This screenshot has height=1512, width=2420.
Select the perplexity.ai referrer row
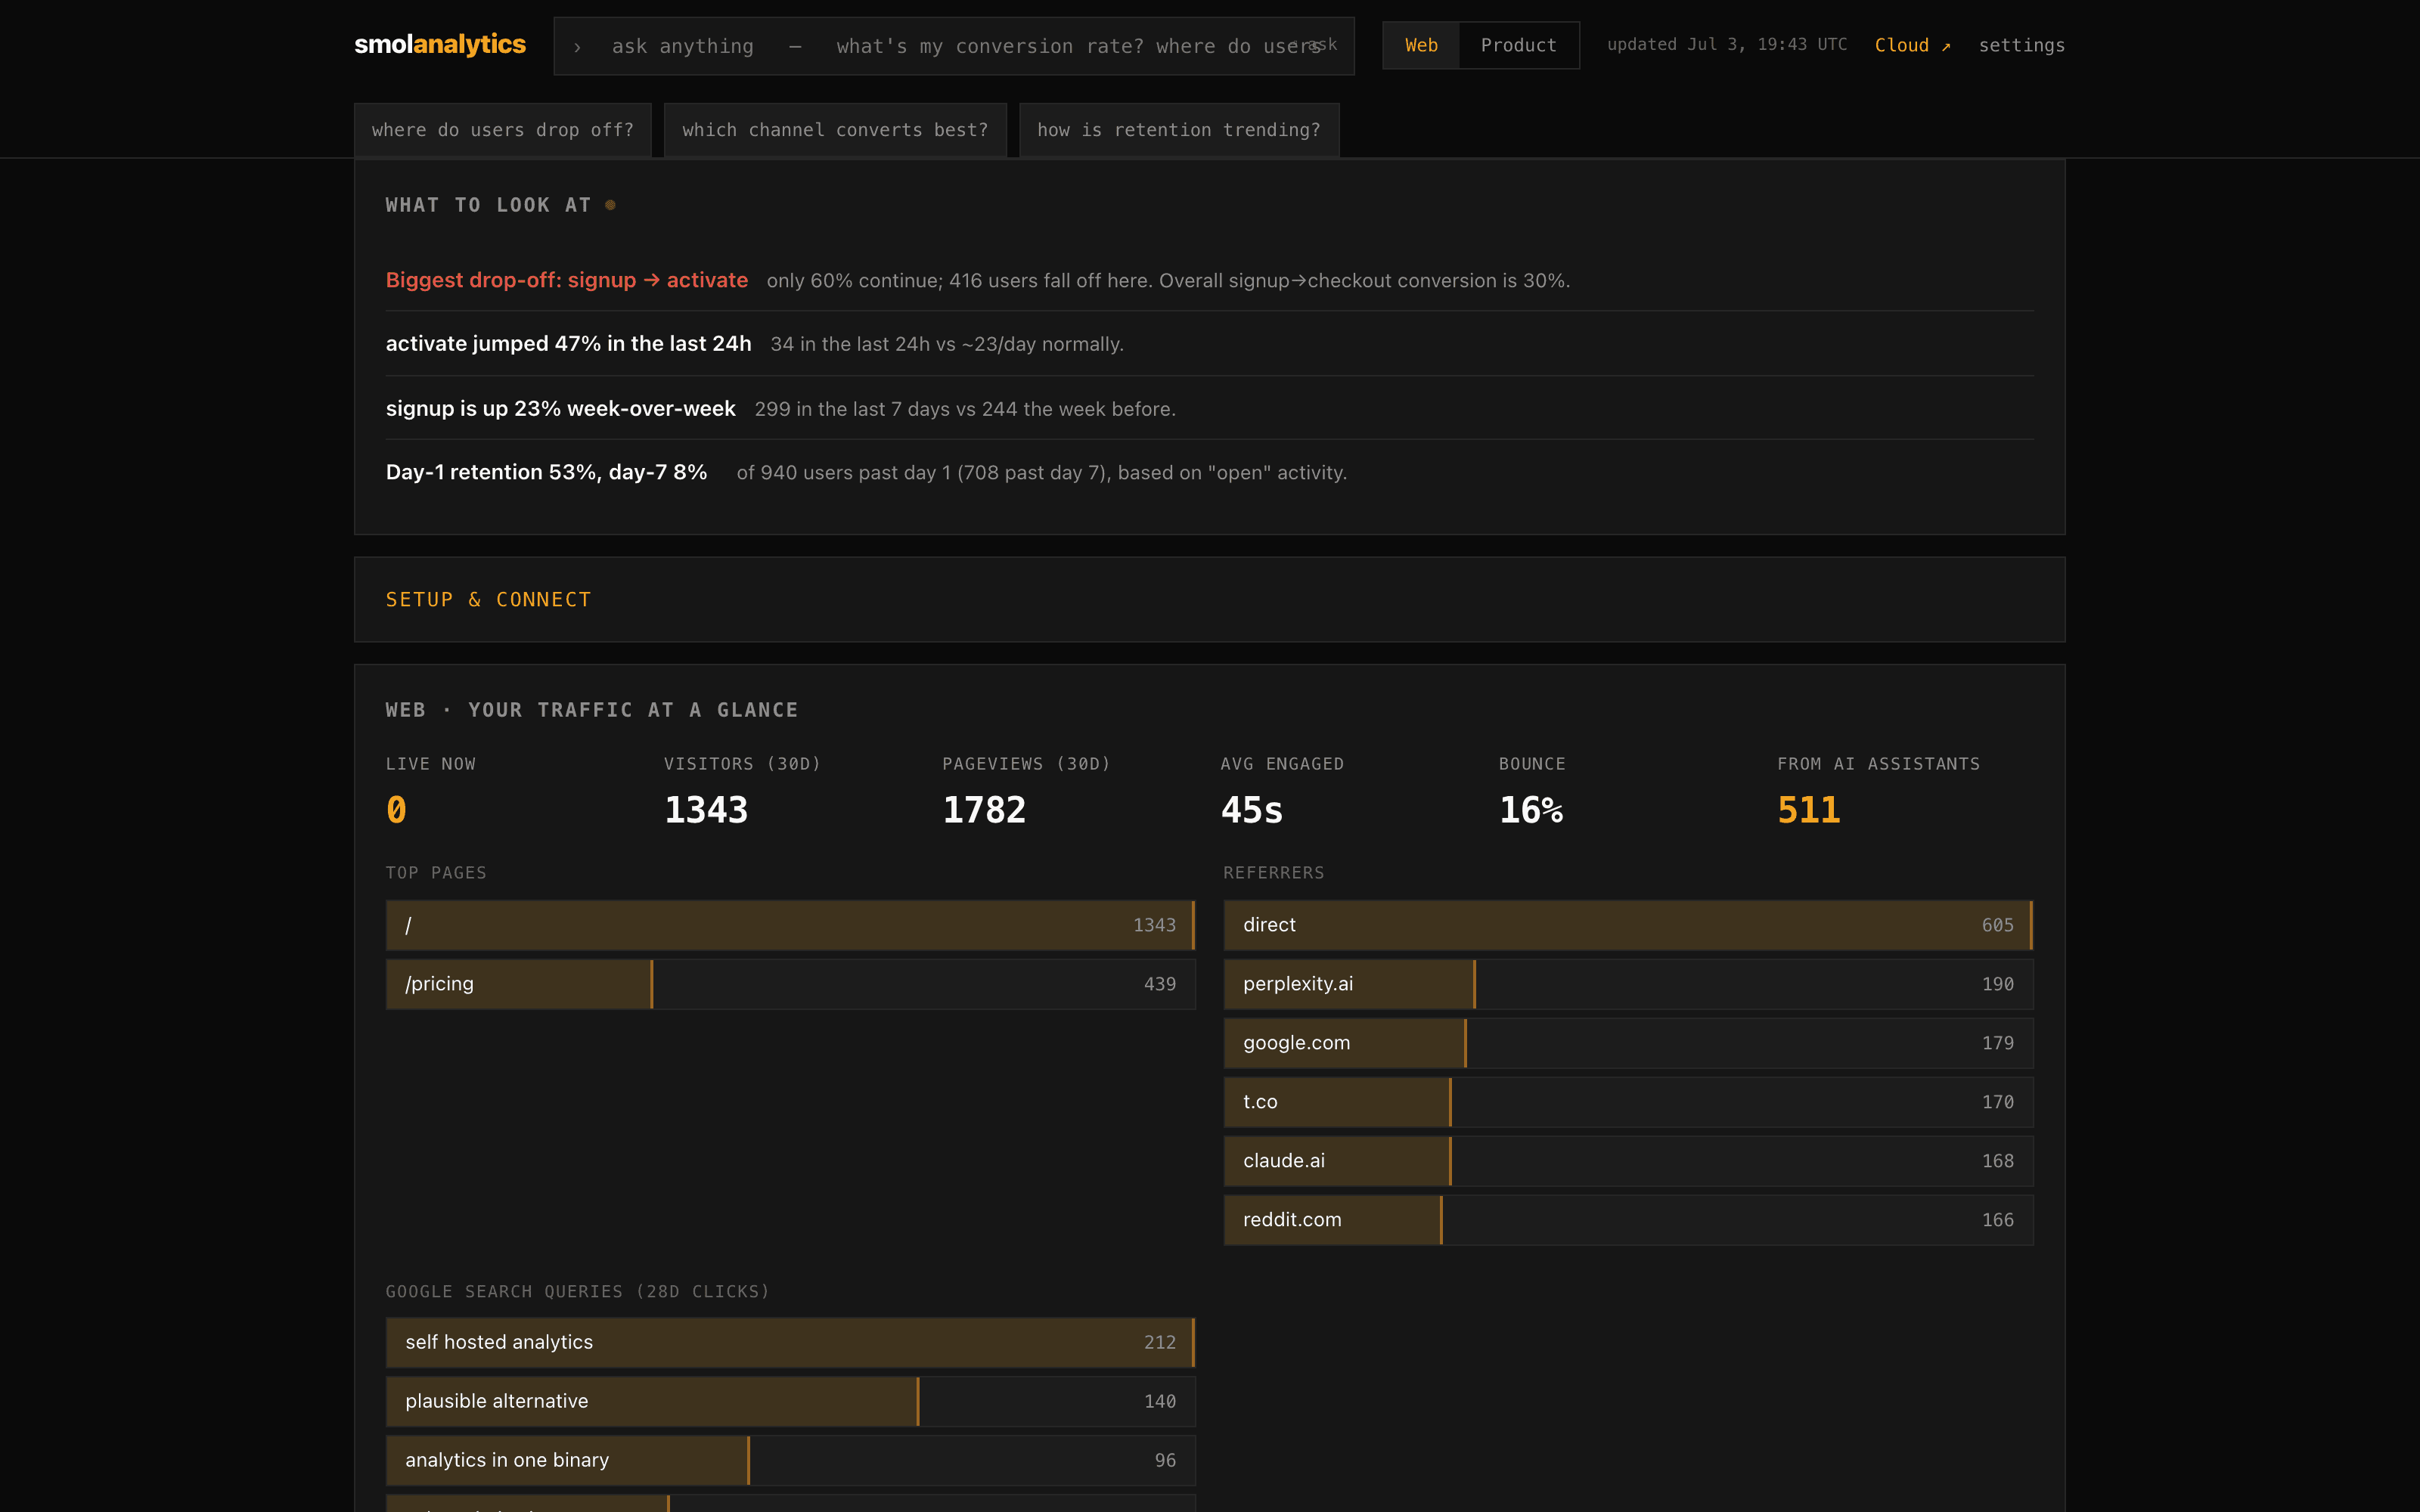click(1628, 984)
